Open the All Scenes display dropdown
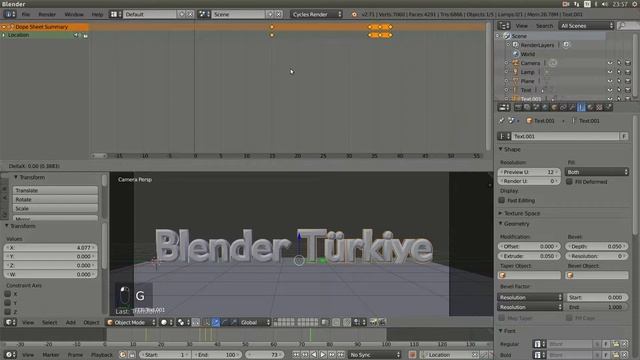 click(x=586, y=25)
